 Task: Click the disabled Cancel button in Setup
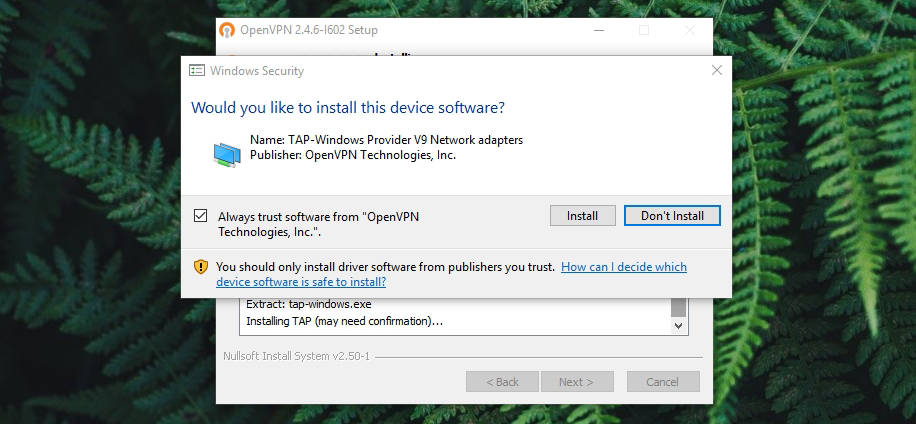point(663,382)
